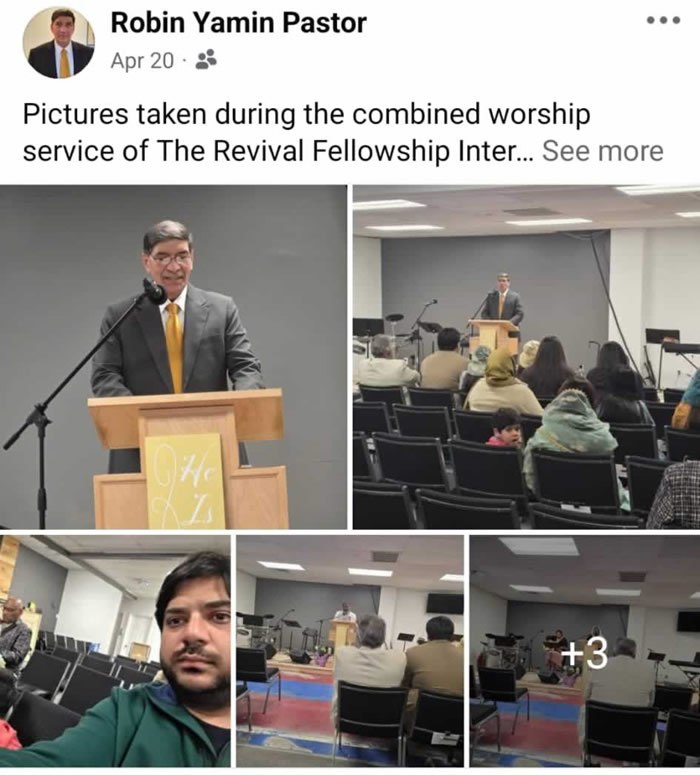Tap the yellow tie in profile avatar
The image size is (700, 775).
click(65, 63)
